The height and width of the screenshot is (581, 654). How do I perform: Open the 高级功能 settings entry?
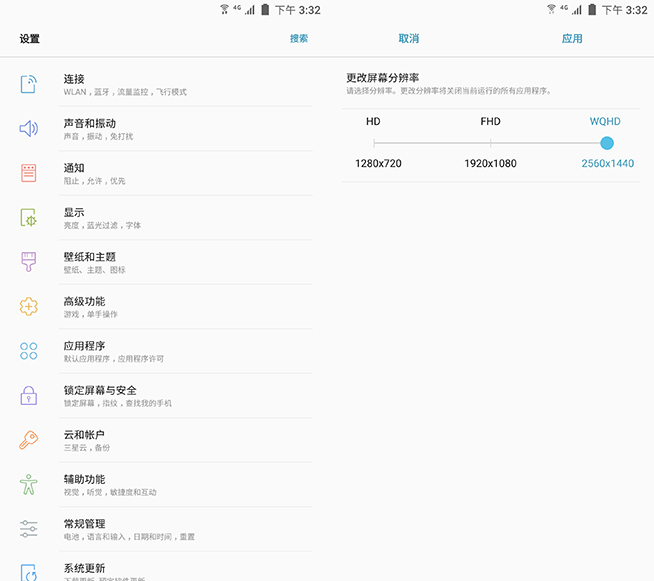(x=186, y=307)
